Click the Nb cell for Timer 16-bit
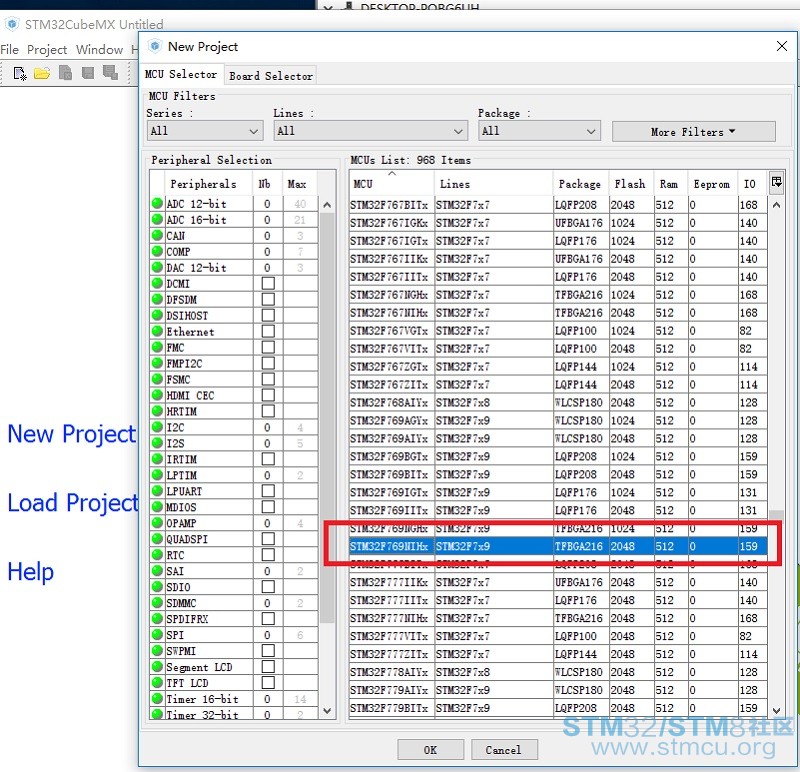This screenshot has width=800, height=772. click(x=267, y=699)
